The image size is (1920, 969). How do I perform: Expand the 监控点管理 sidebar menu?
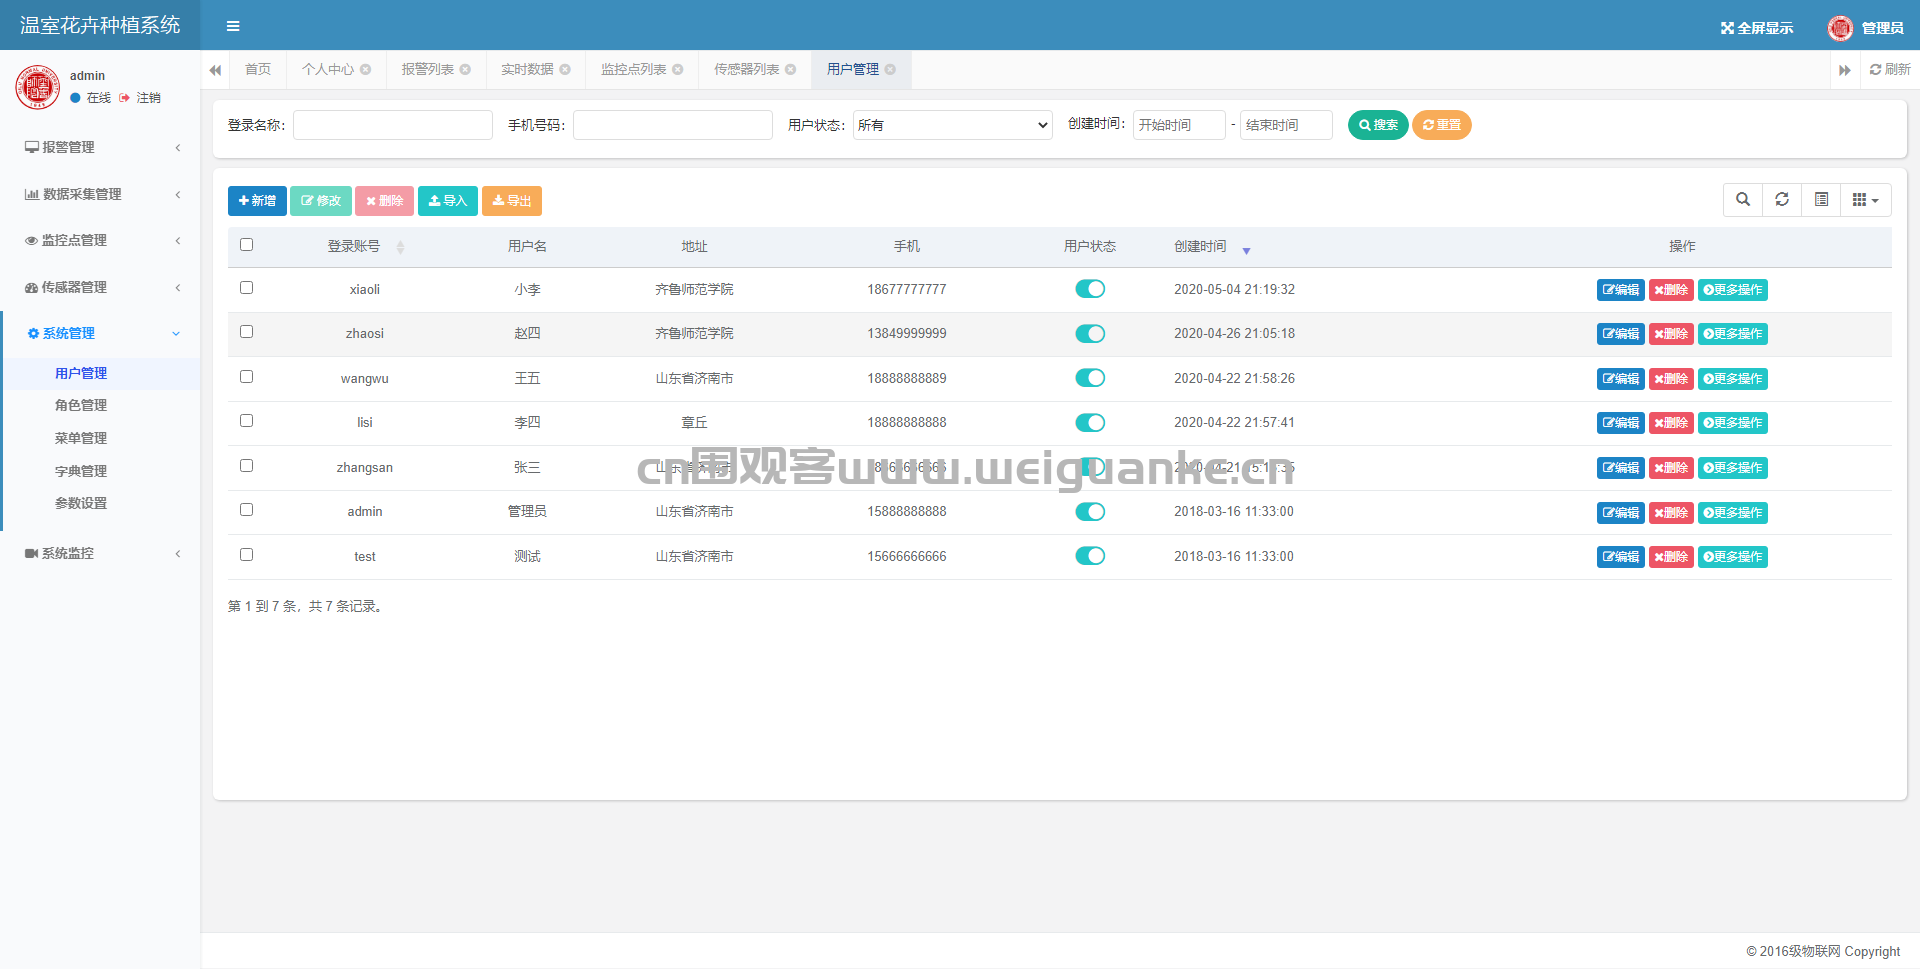pos(100,240)
